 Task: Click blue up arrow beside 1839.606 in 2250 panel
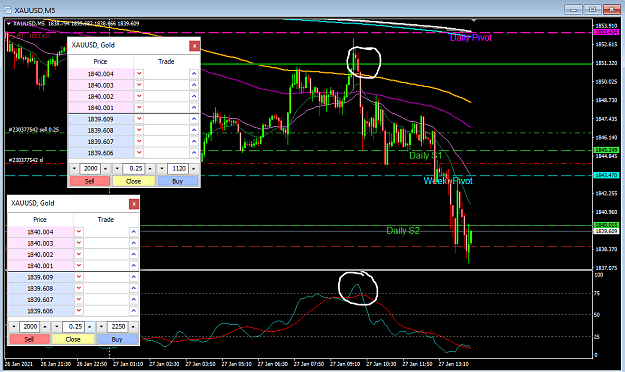[134, 311]
